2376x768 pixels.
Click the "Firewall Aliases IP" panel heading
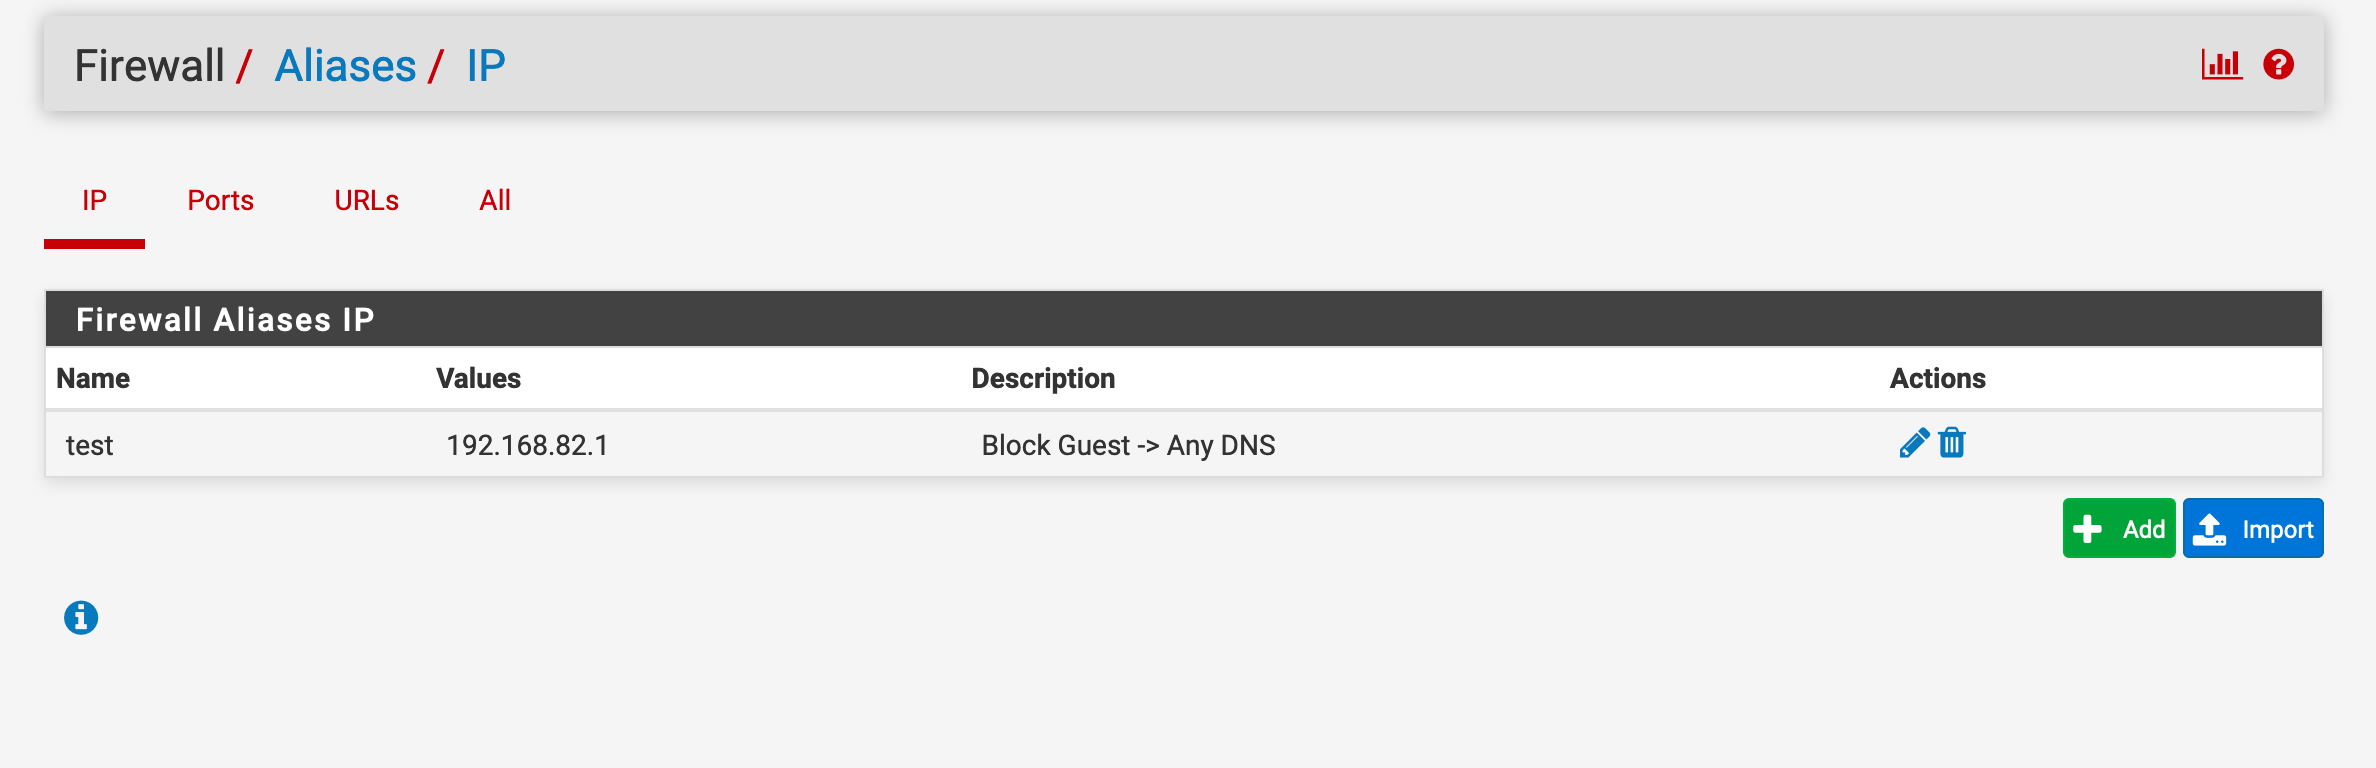(225, 320)
